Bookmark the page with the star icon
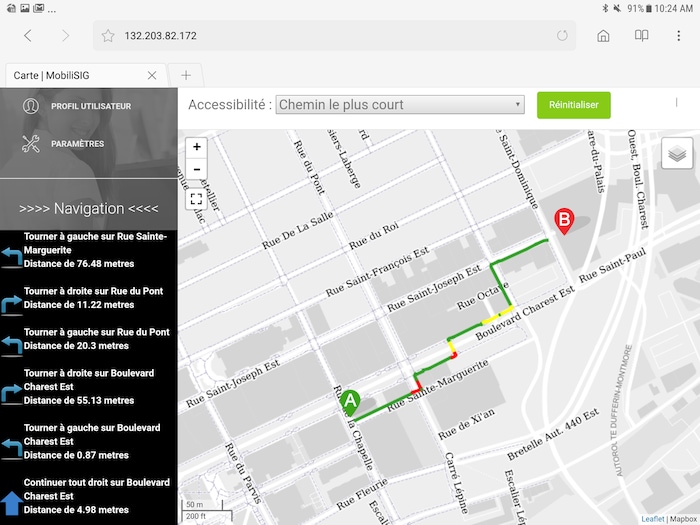This screenshot has width=700, height=525. click(108, 36)
